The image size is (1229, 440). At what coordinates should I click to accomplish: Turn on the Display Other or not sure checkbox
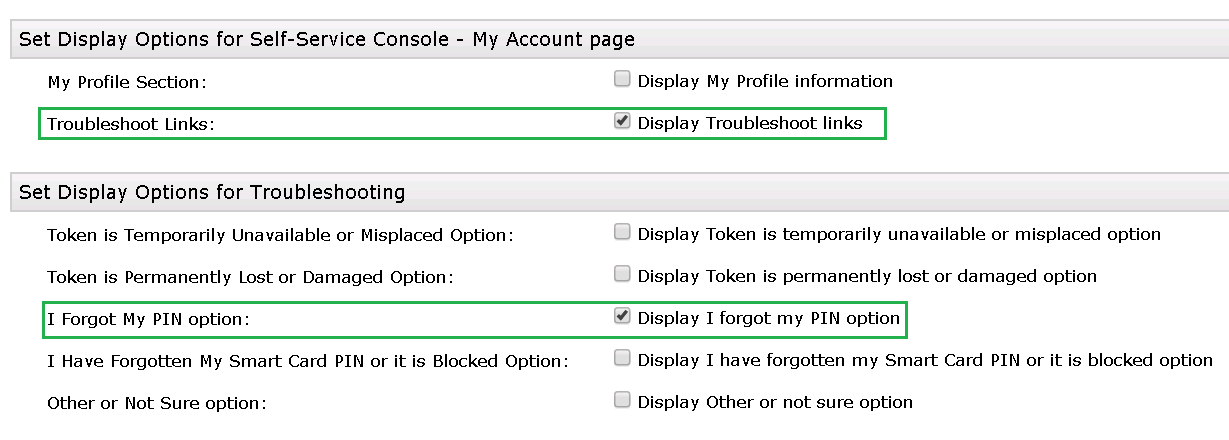(x=622, y=401)
